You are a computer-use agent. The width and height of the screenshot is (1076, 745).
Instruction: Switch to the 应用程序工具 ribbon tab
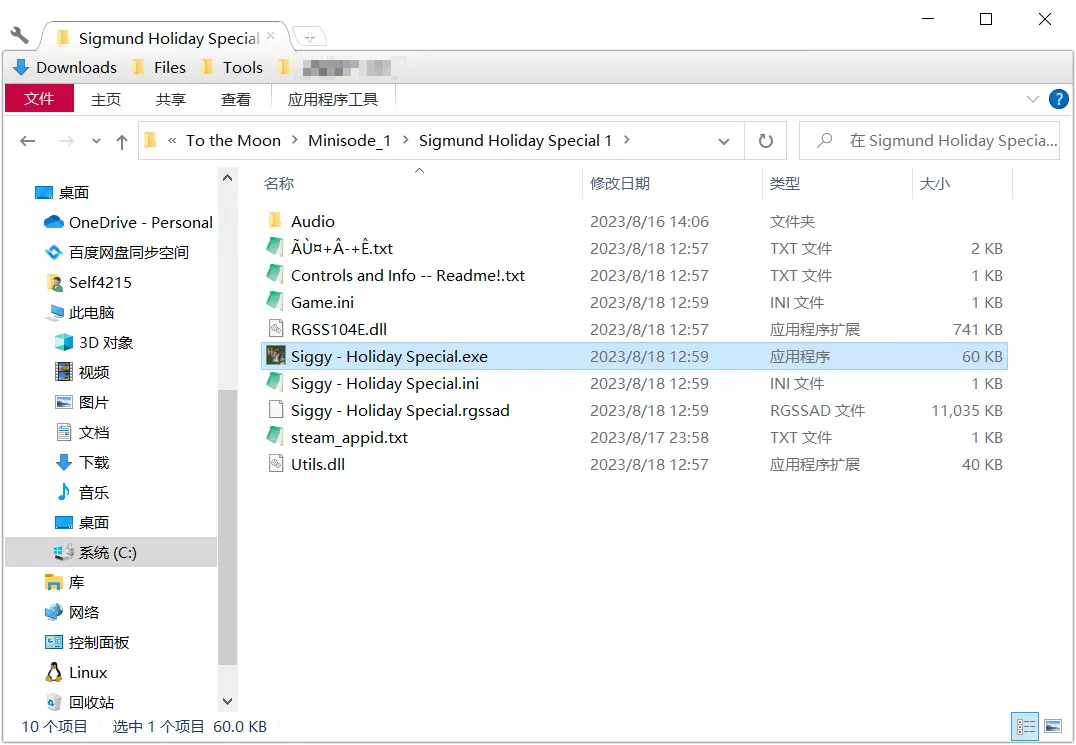(x=333, y=99)
